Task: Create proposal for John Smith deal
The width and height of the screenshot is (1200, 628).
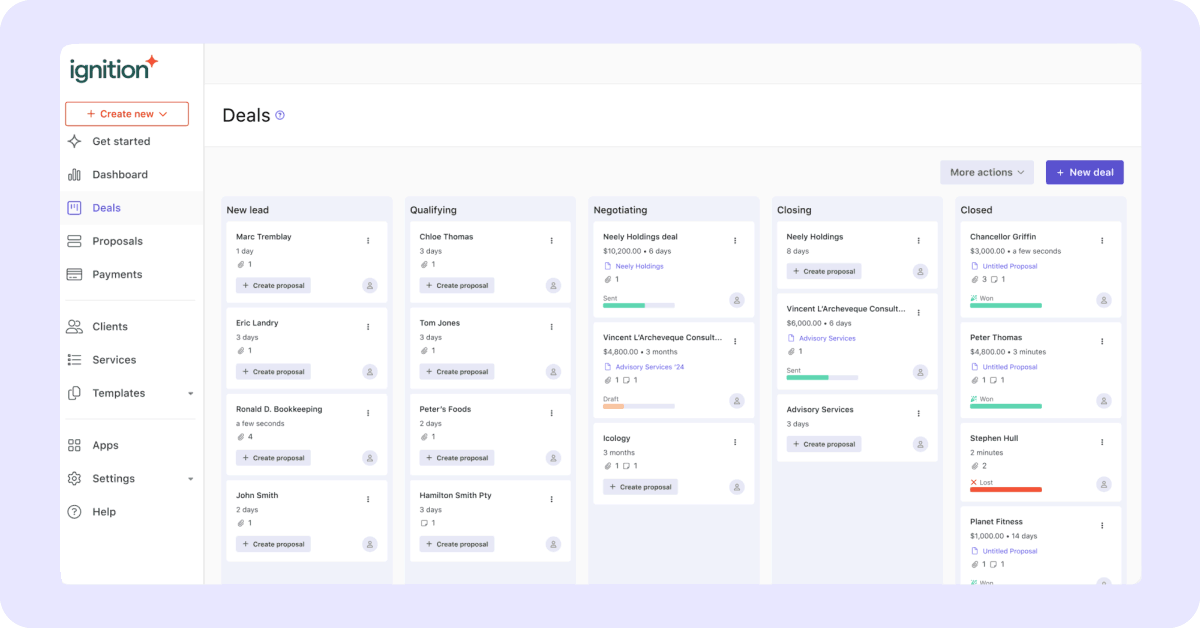Action: 273,544
